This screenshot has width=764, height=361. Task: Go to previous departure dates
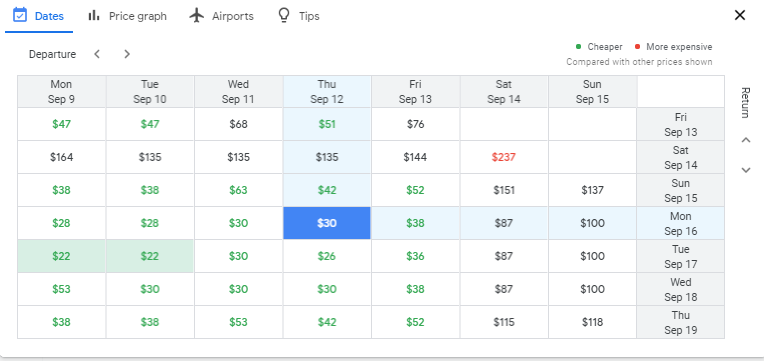(x=97, y=54)
